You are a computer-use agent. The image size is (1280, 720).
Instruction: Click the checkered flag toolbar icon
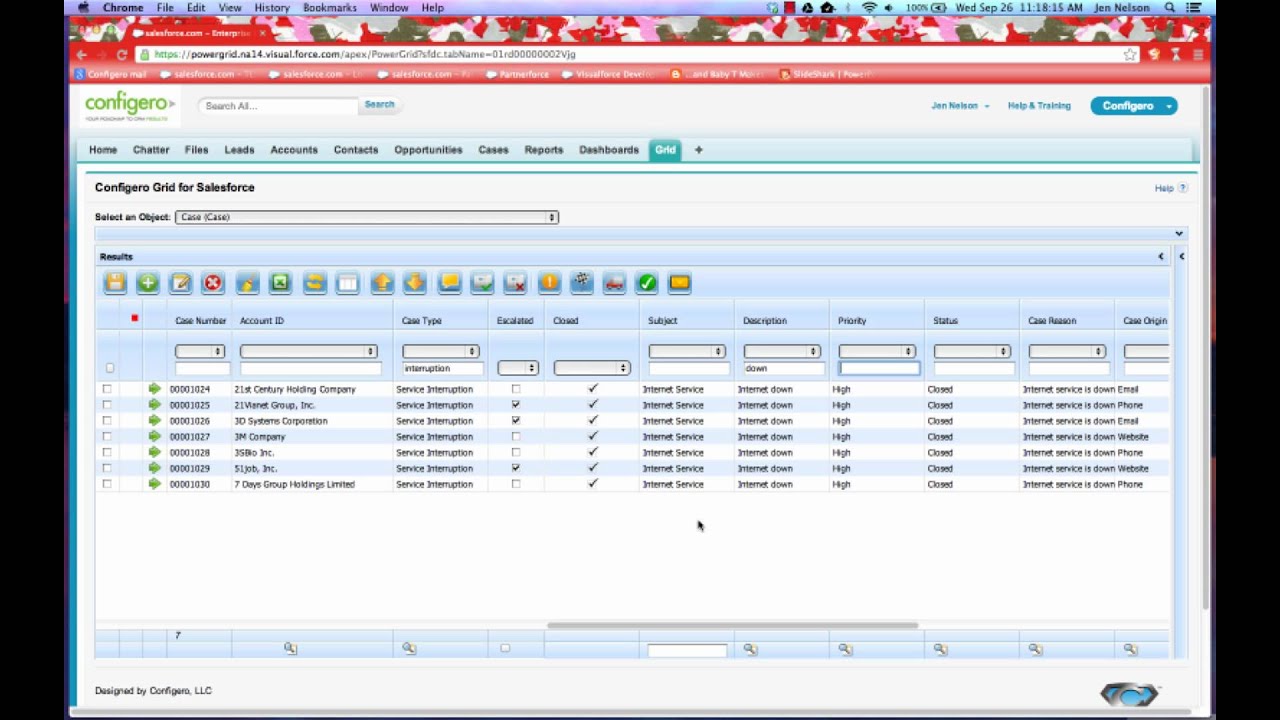(x=581, y=283)
